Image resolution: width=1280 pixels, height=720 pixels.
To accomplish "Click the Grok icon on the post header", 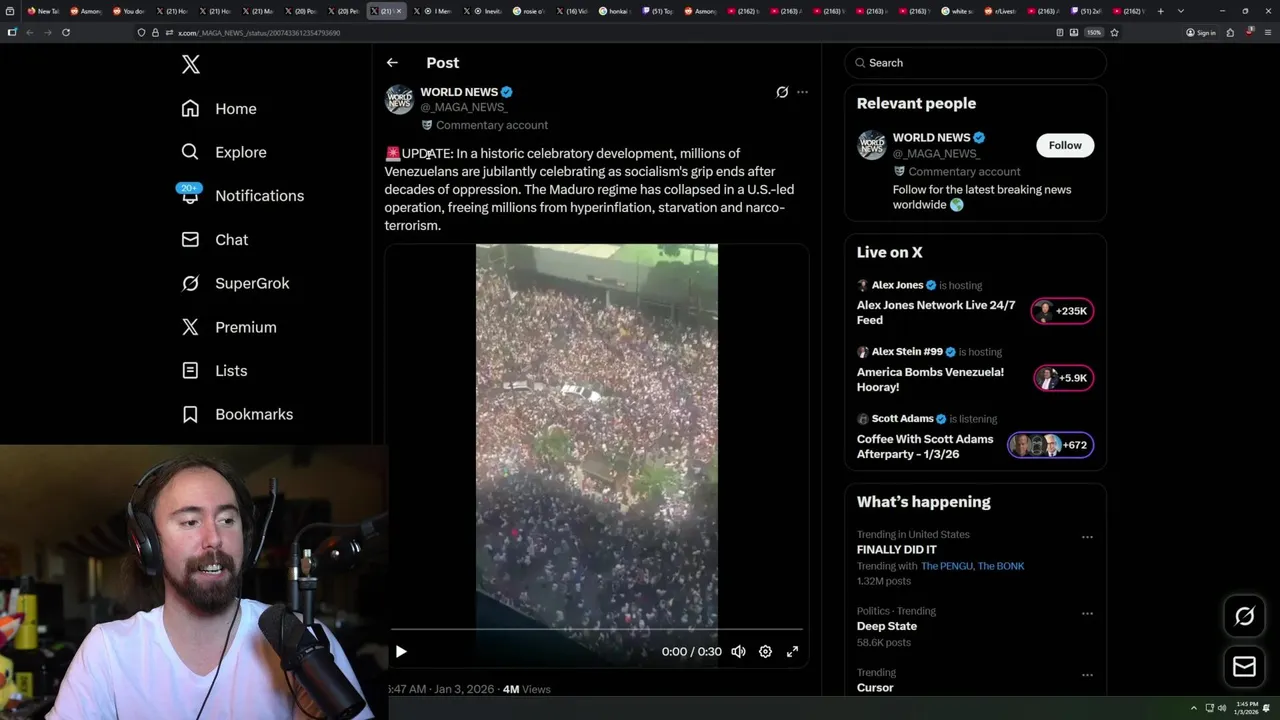I will 782,92.
